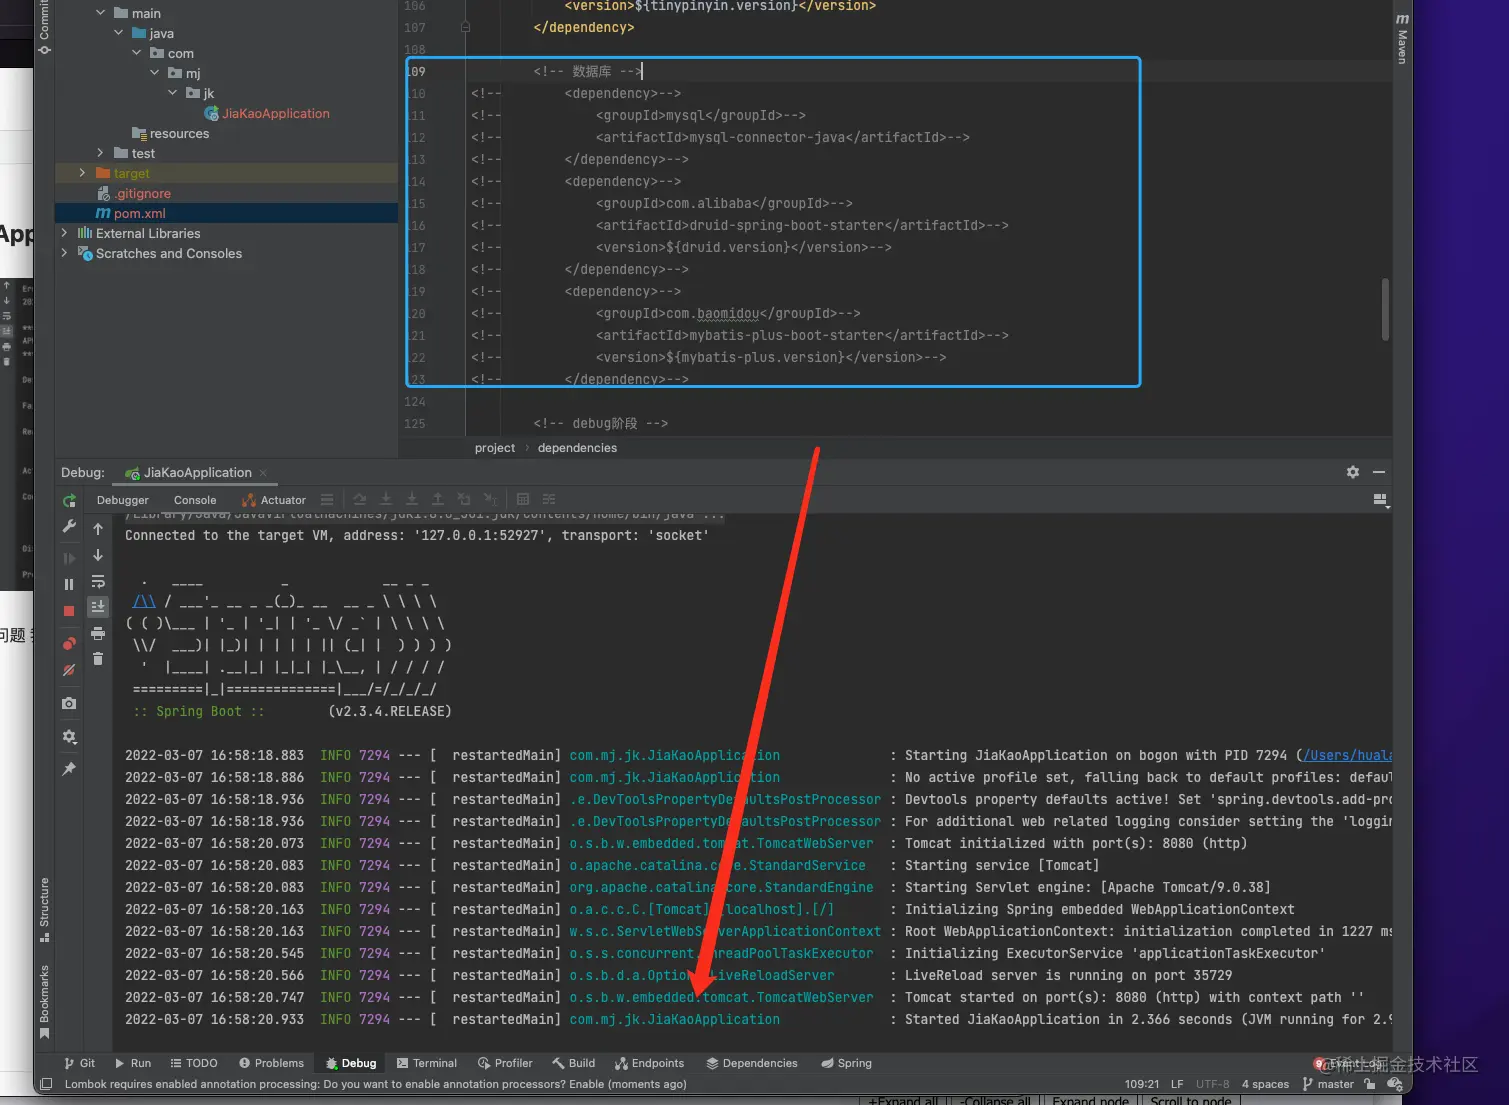Toggle soft-wrap in console output
Image resolution: width=1509 pixels, height=1105 pixels.
[98, 582]
